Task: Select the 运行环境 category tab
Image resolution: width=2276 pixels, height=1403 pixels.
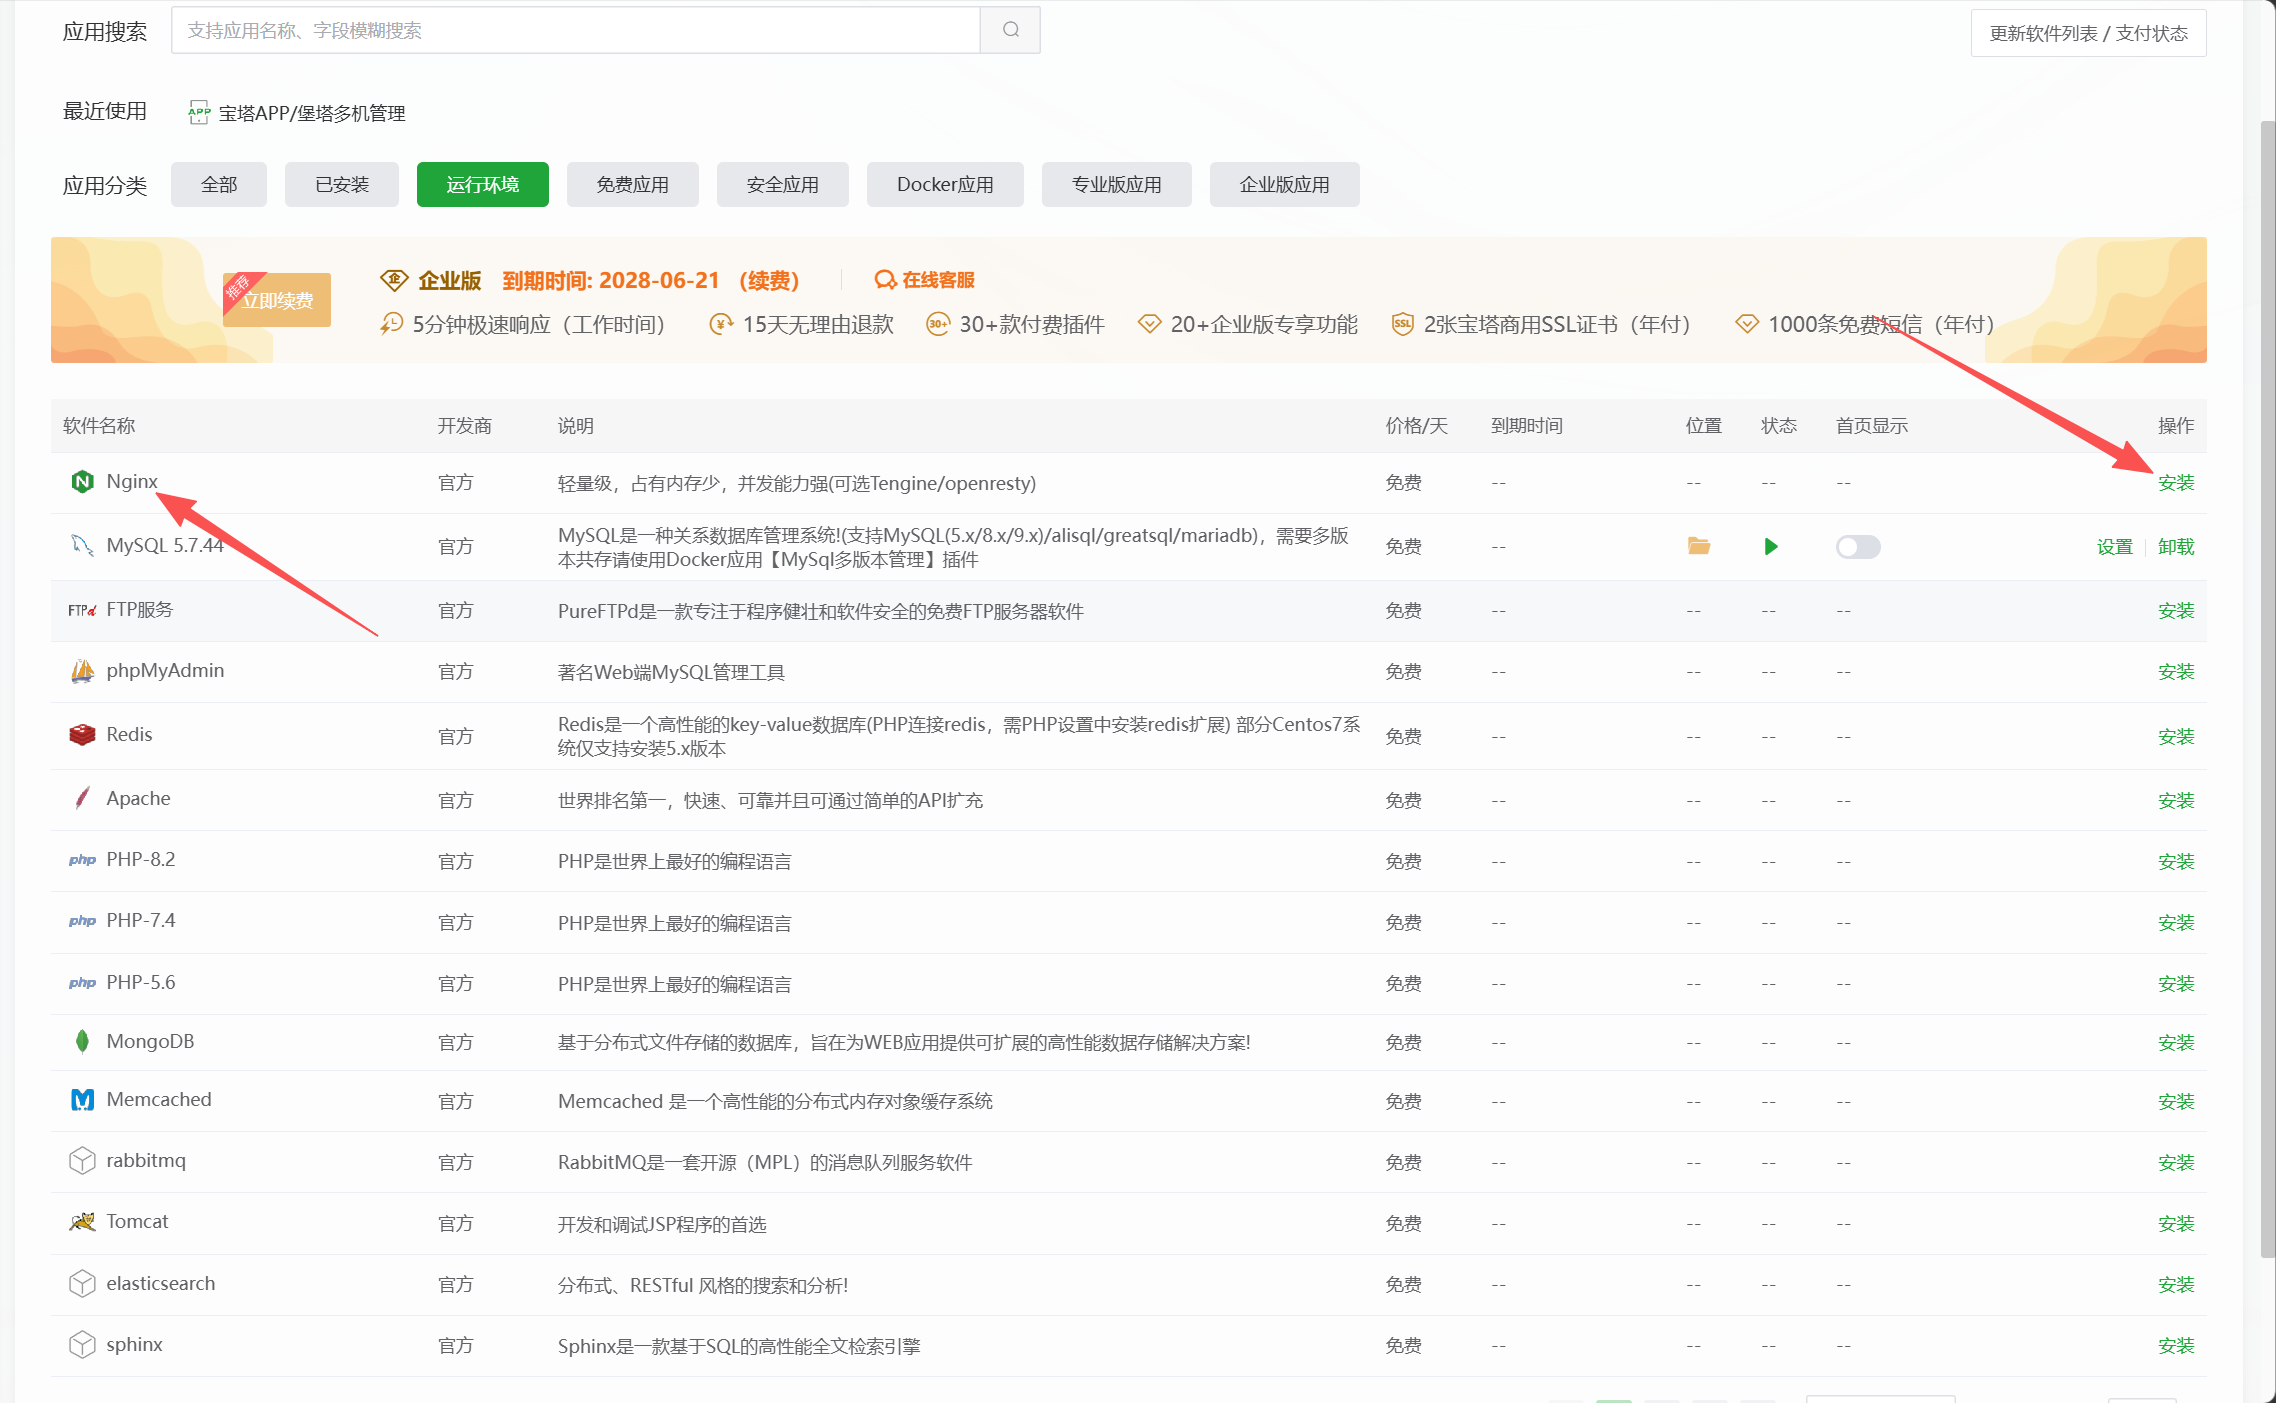Action: pyautogui.click(x=483, y=185)
